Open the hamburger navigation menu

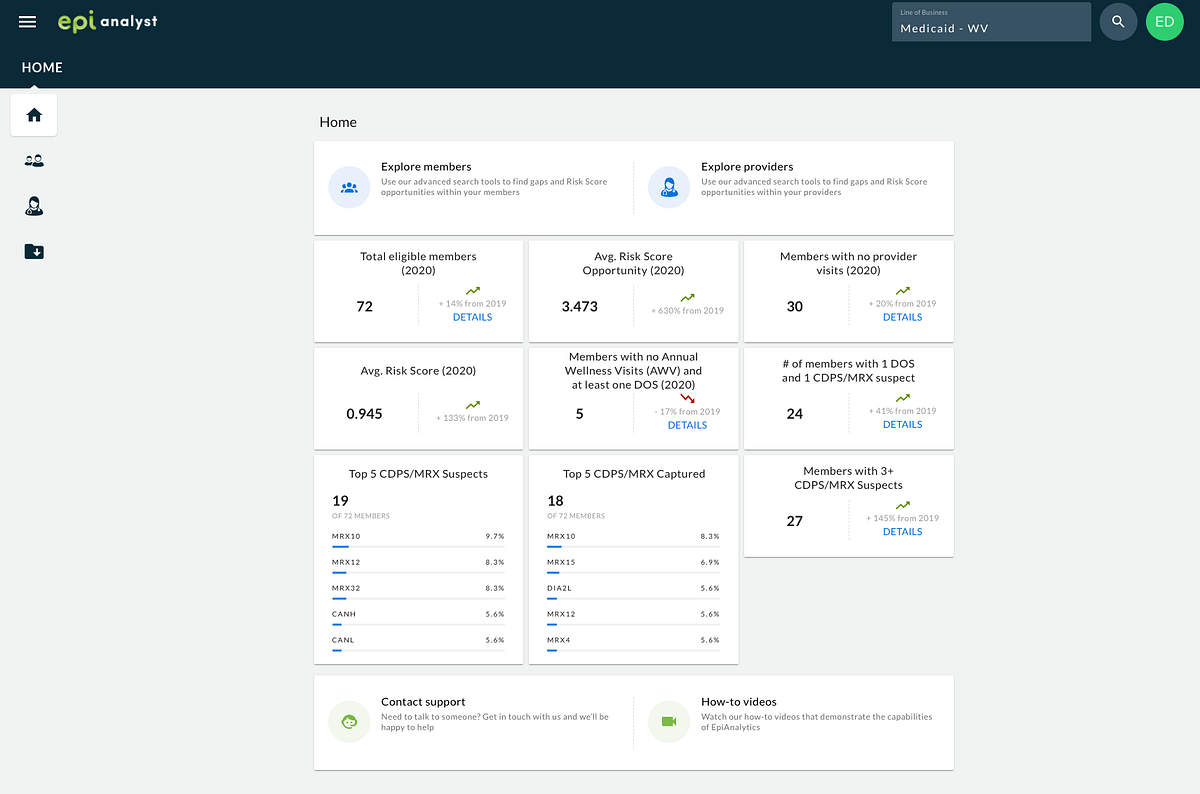[x=28, y=22]
